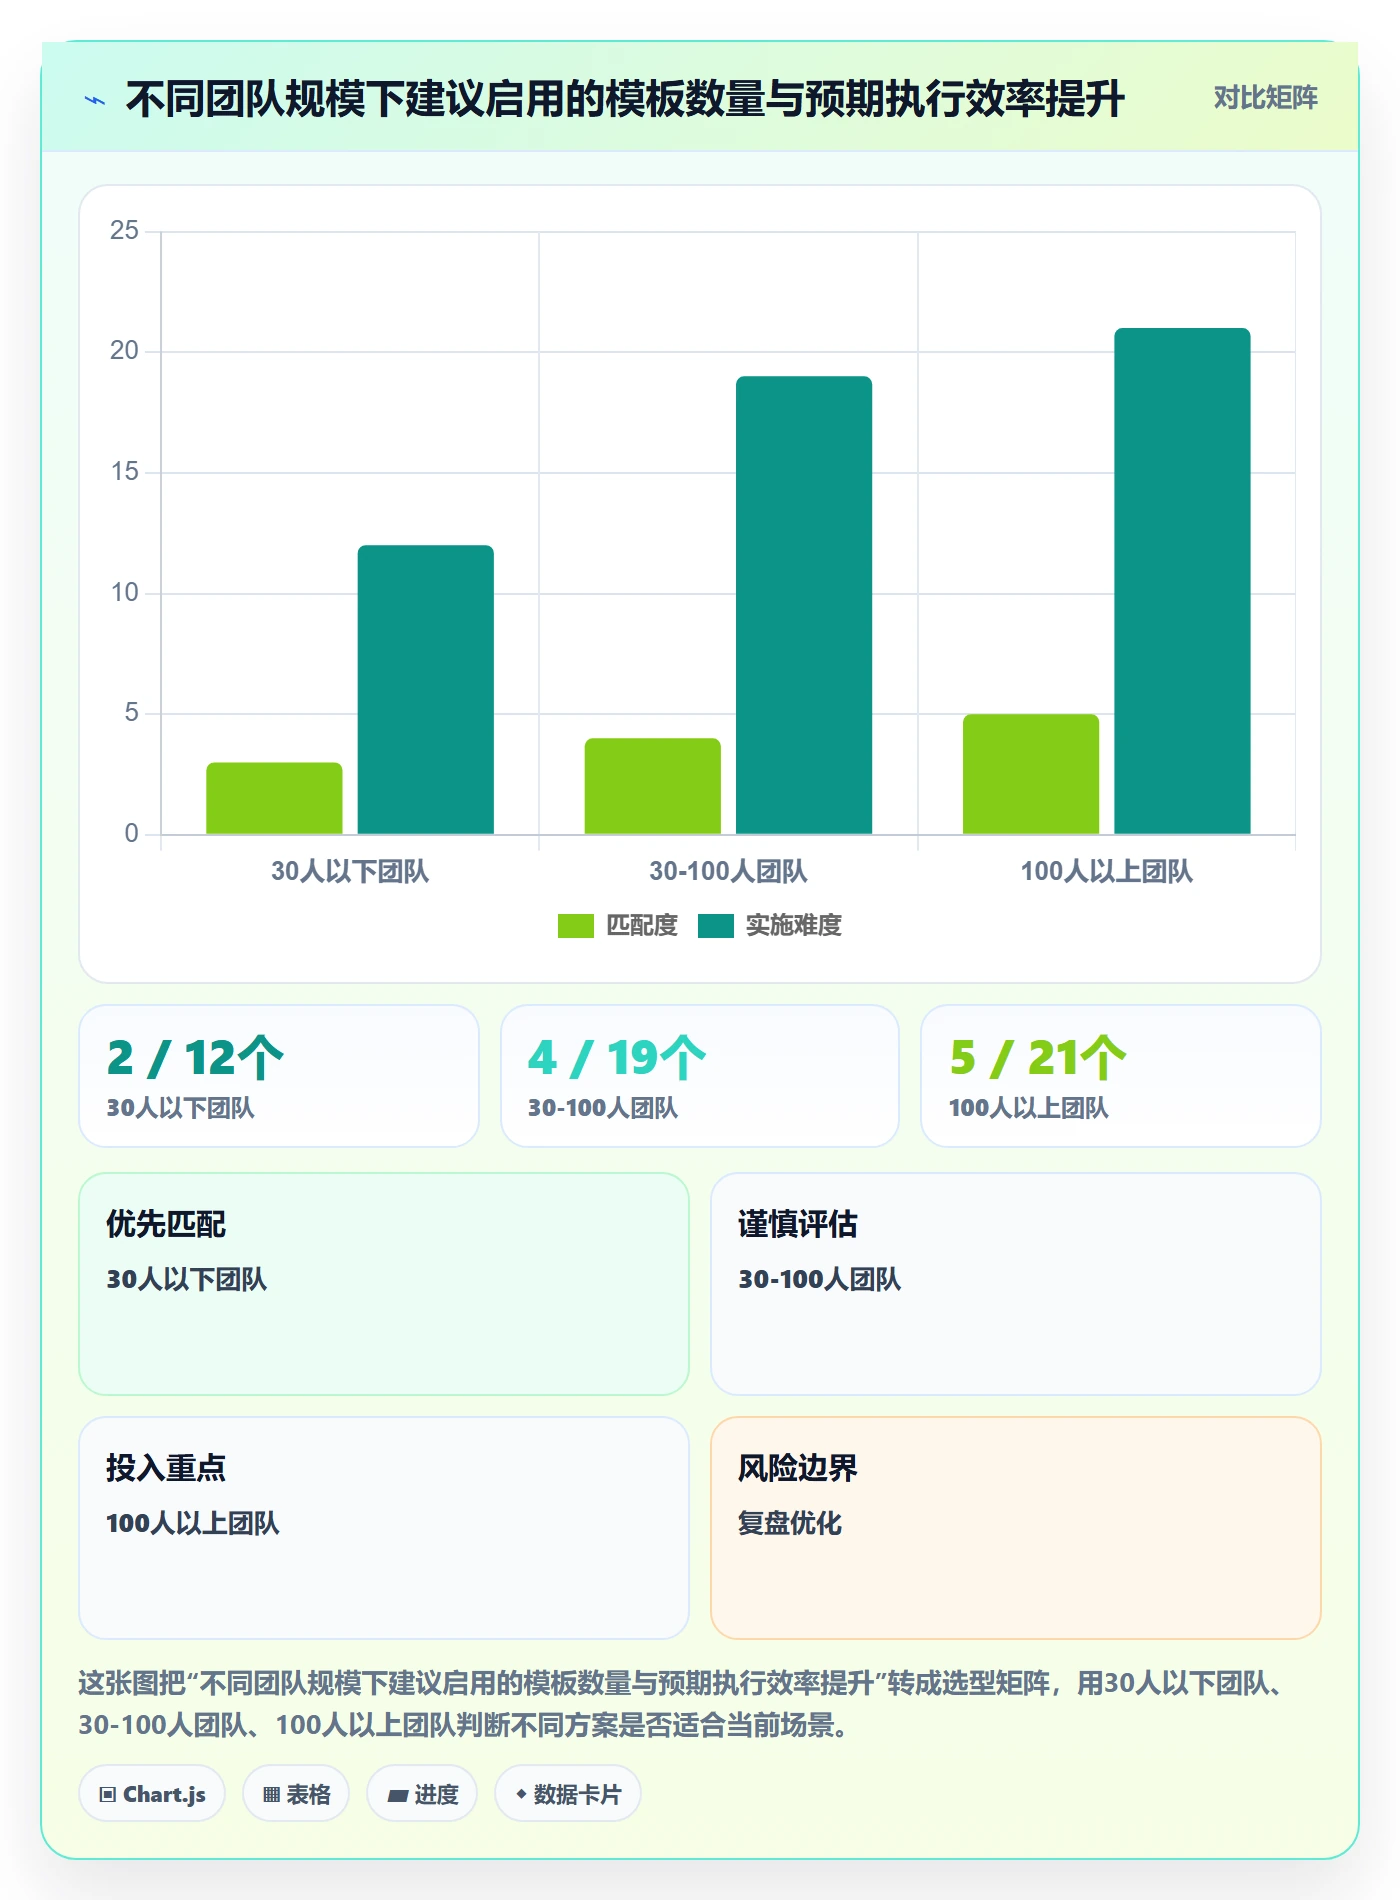Click the teal bar for 100人以上团队
The width and height of the screenshot is (1400, 1900).
pyautogui.click(x=1183, y=581)
